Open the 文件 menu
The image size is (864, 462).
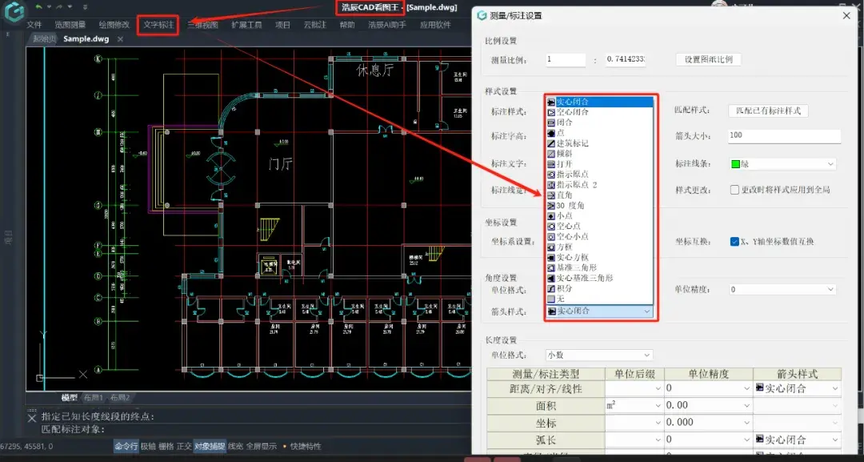coord(34,25)
